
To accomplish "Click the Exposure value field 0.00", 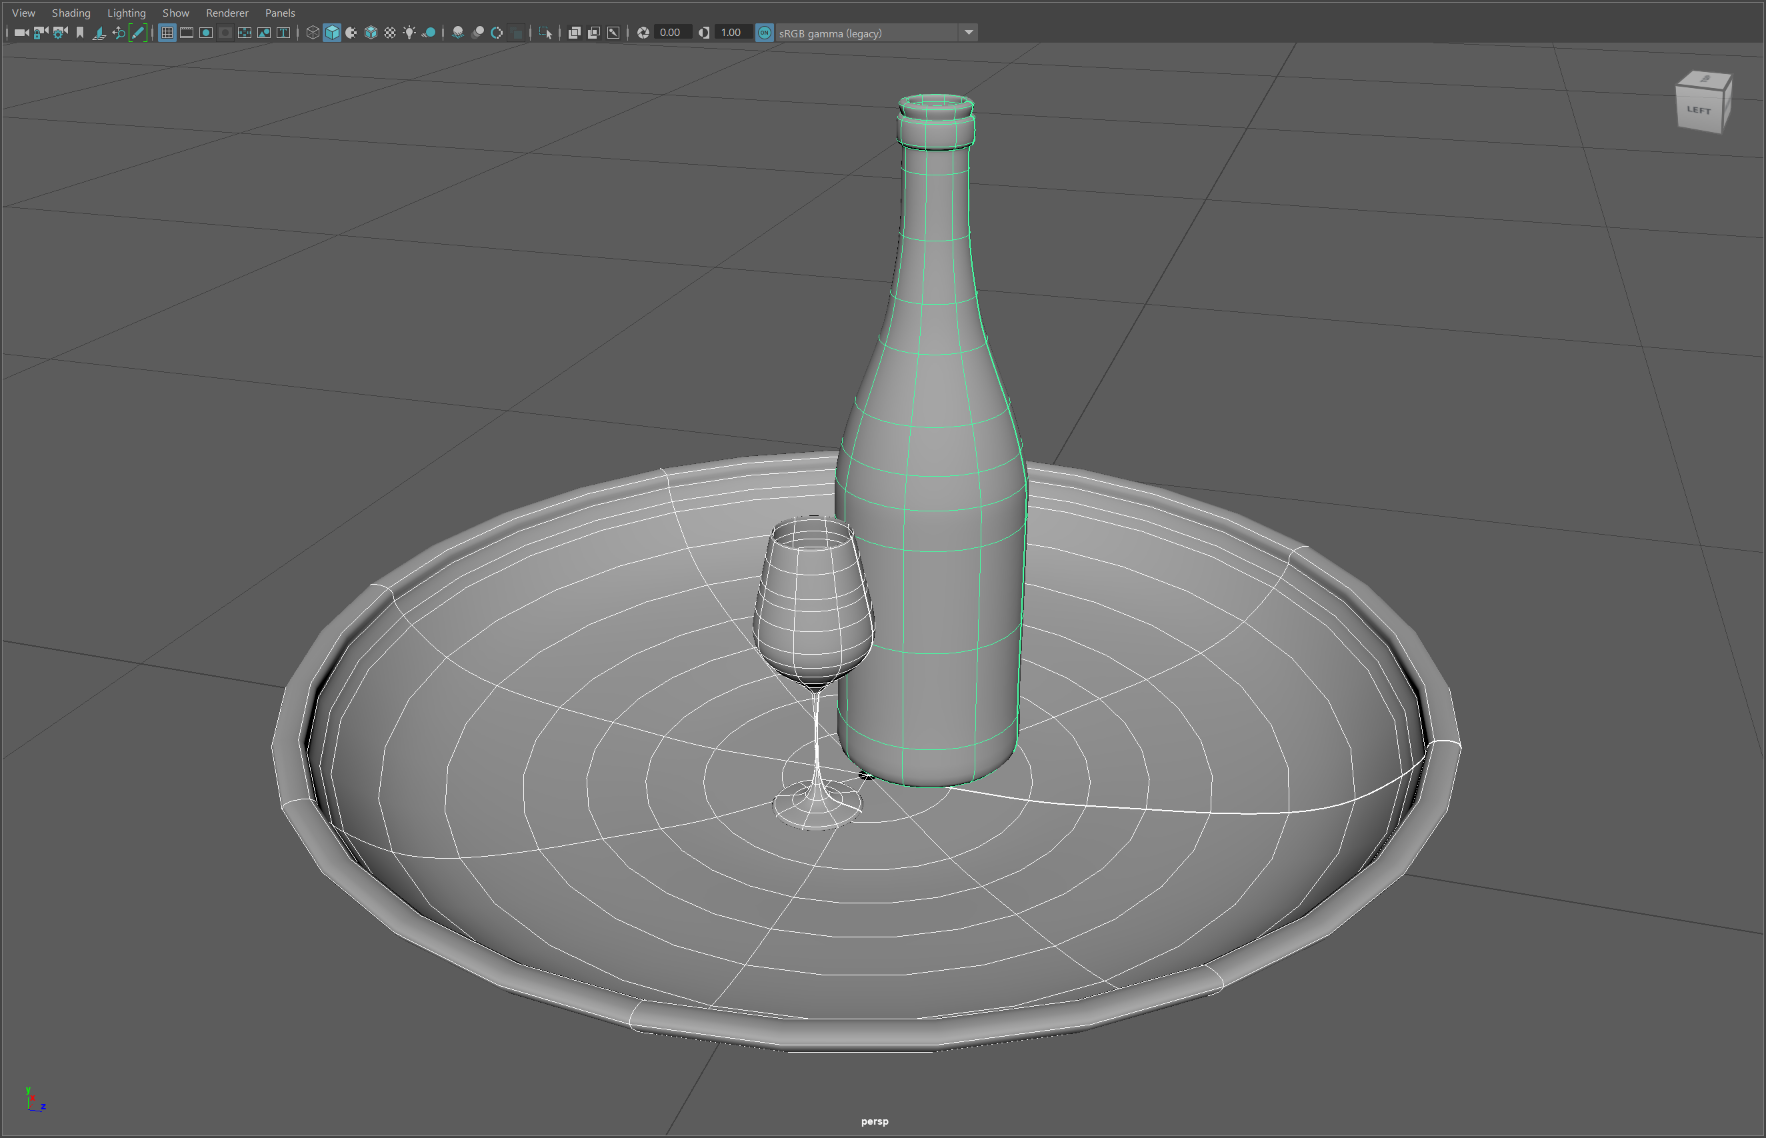I will coord(672,33).
